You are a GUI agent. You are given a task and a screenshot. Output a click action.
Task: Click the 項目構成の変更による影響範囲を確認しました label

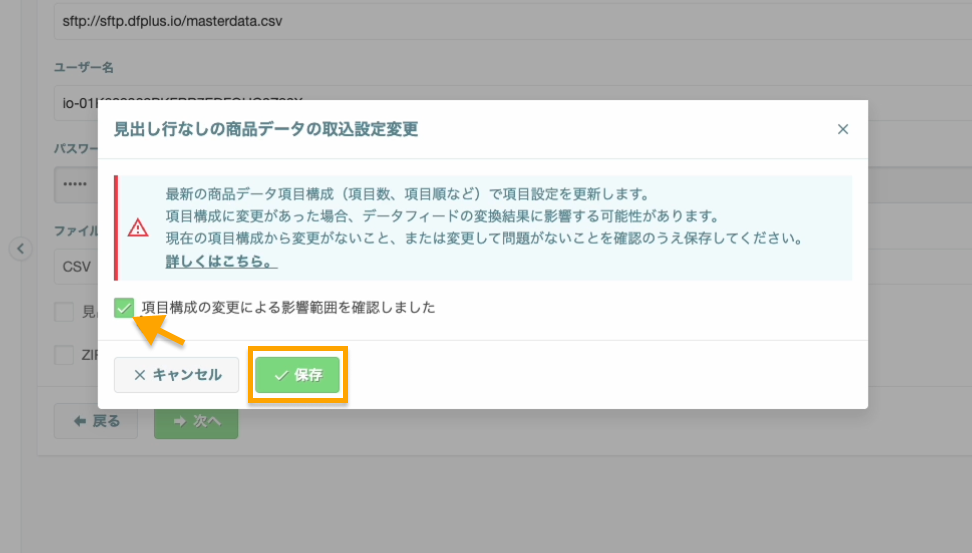pos(288,307)
